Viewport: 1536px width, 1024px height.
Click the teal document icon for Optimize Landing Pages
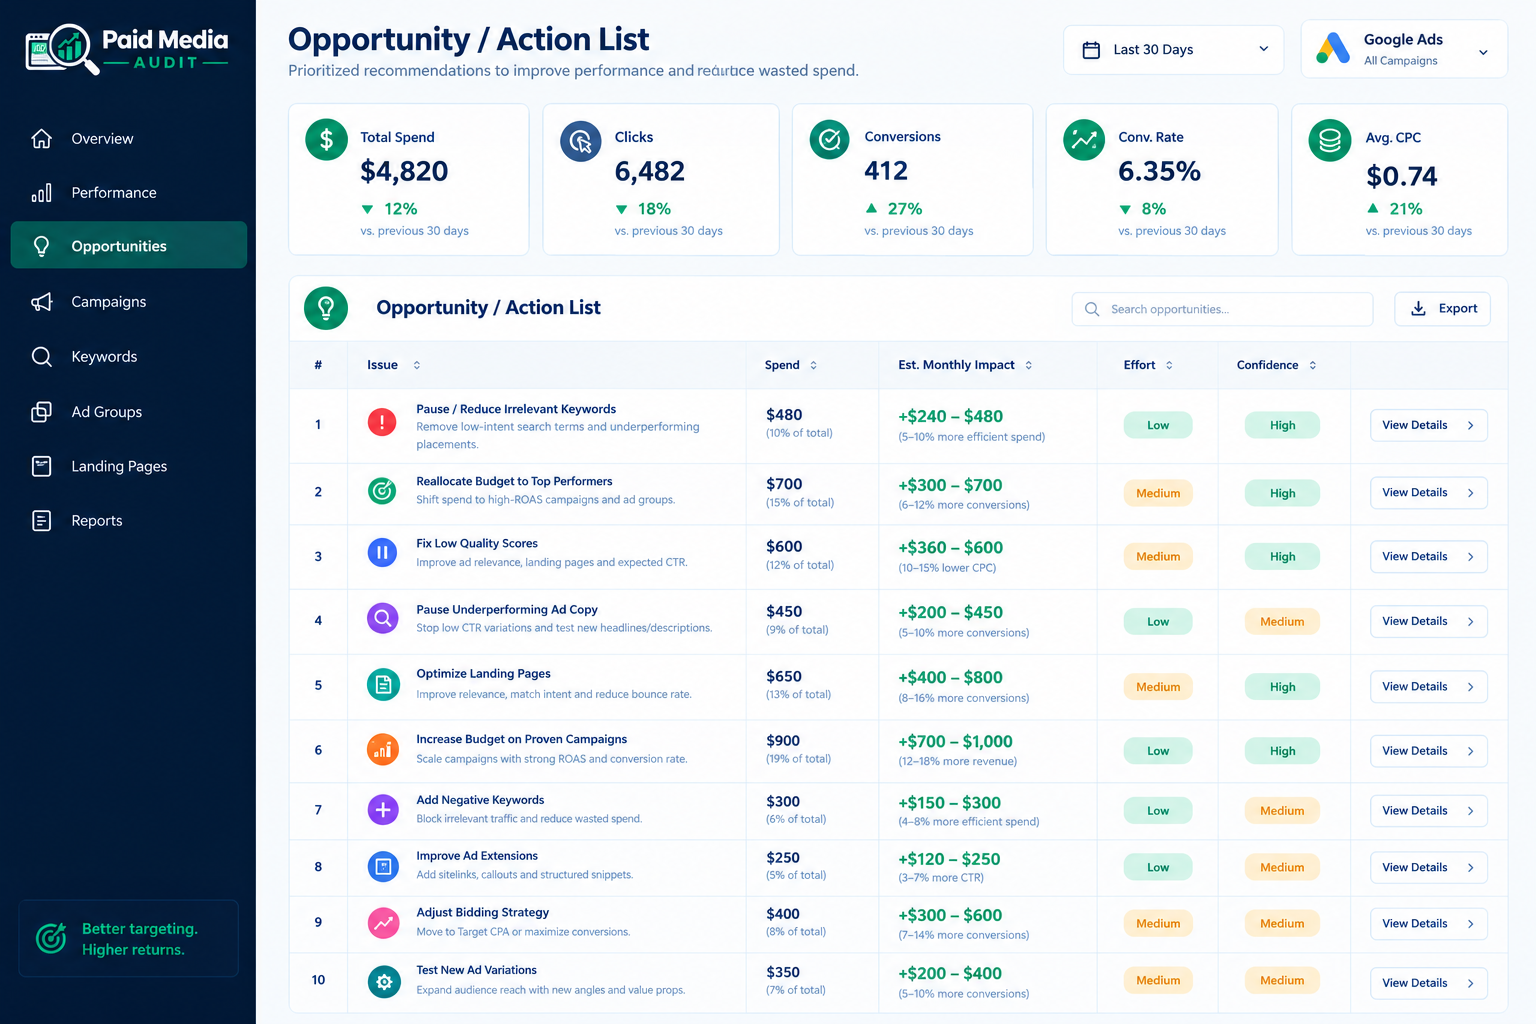pos(382,684)
